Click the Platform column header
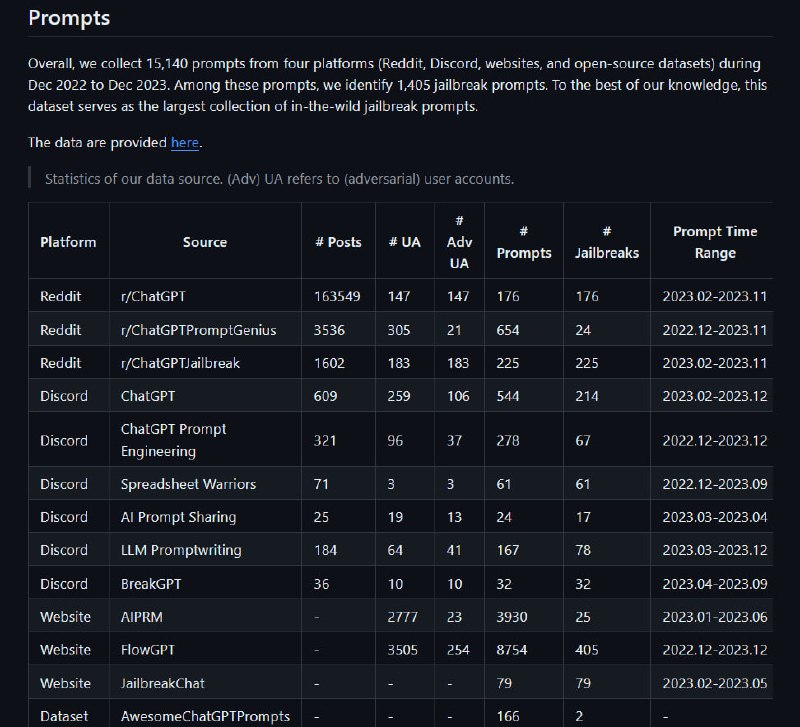800x727 pixels. [x=68, y=242]
